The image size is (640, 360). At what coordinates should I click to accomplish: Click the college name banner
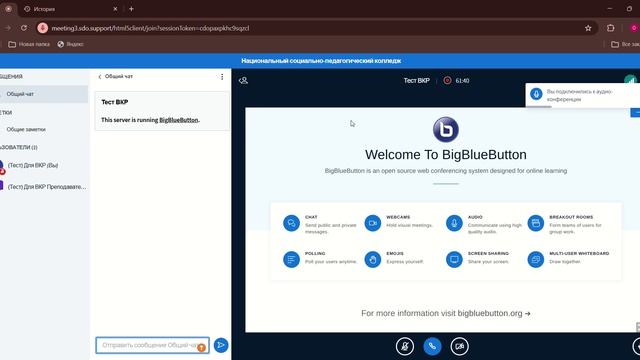[x=321, y=61]
